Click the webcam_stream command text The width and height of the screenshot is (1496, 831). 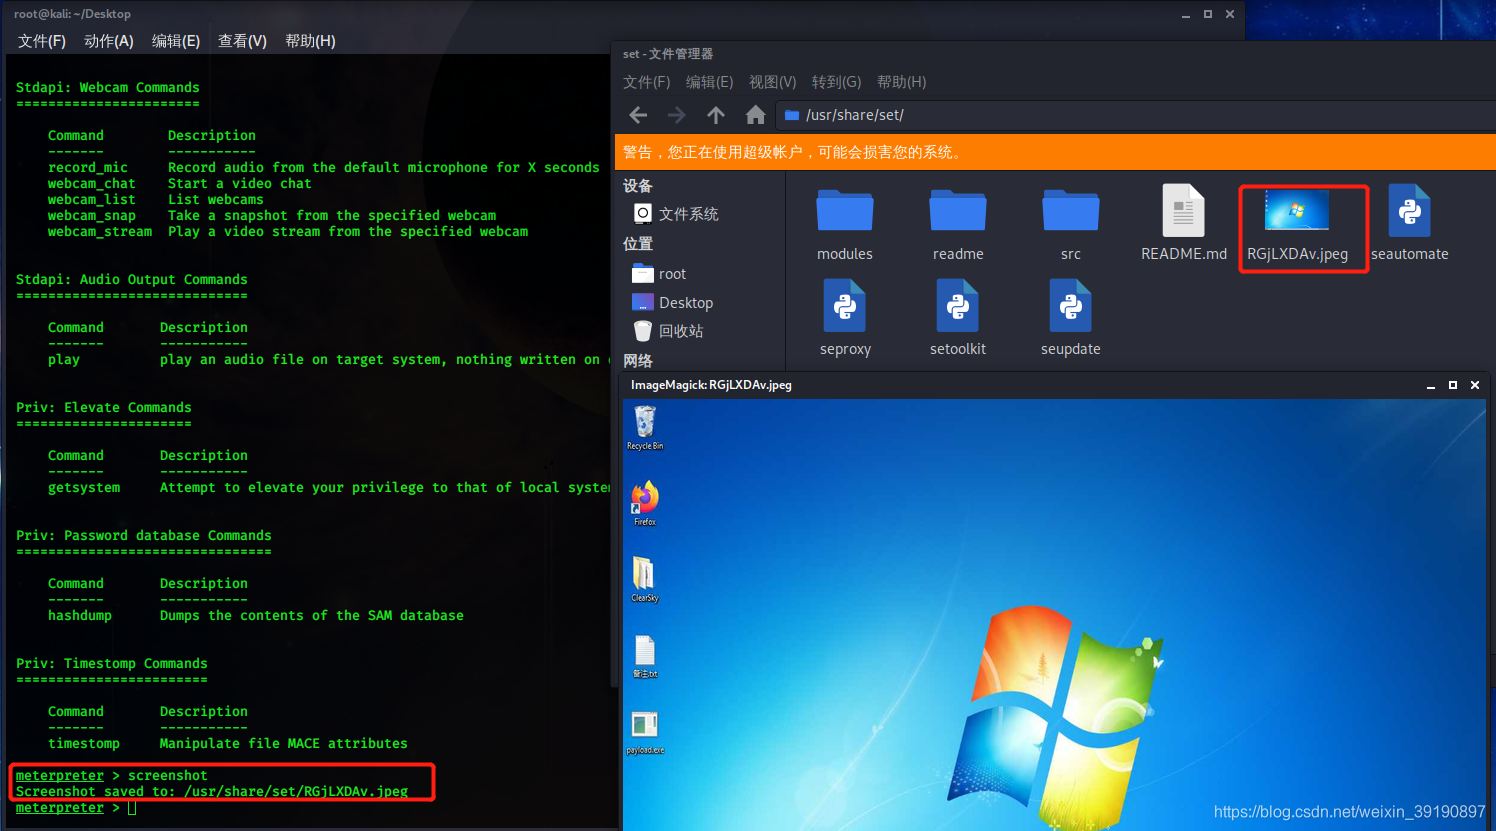coord(100,232)
